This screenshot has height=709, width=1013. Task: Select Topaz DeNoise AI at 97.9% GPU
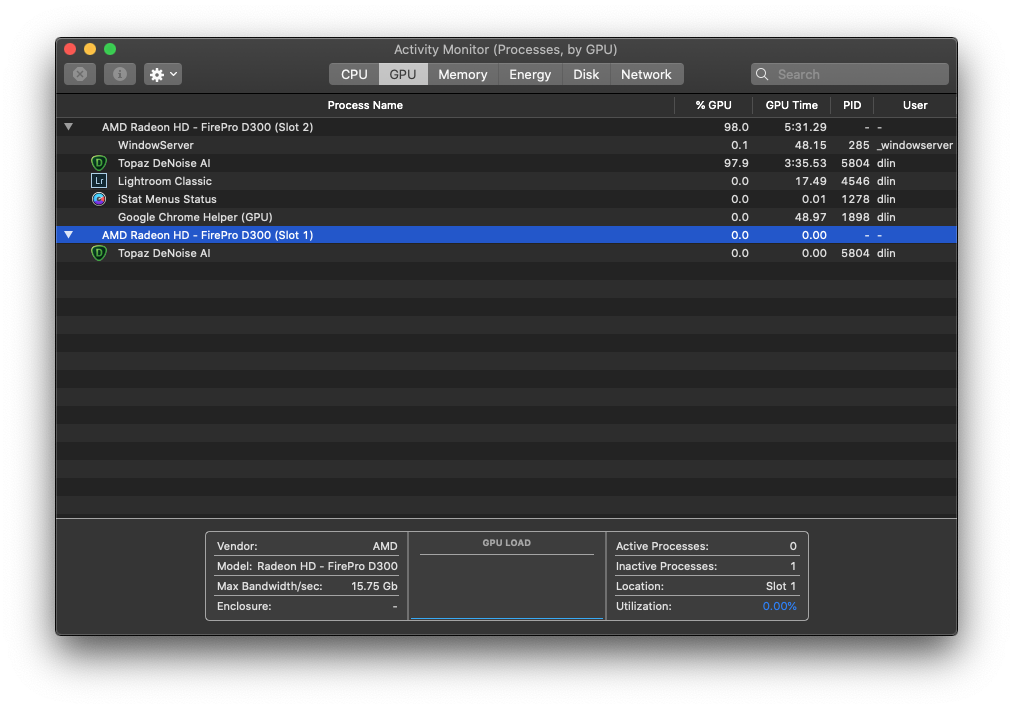click(506, 164)
